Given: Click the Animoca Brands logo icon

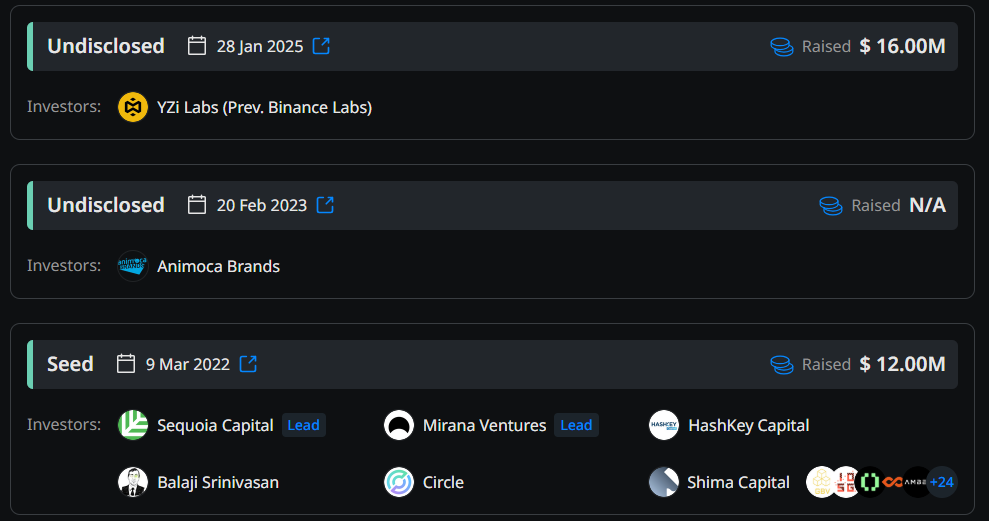Looking at the screenshot, I should (133, 266).
